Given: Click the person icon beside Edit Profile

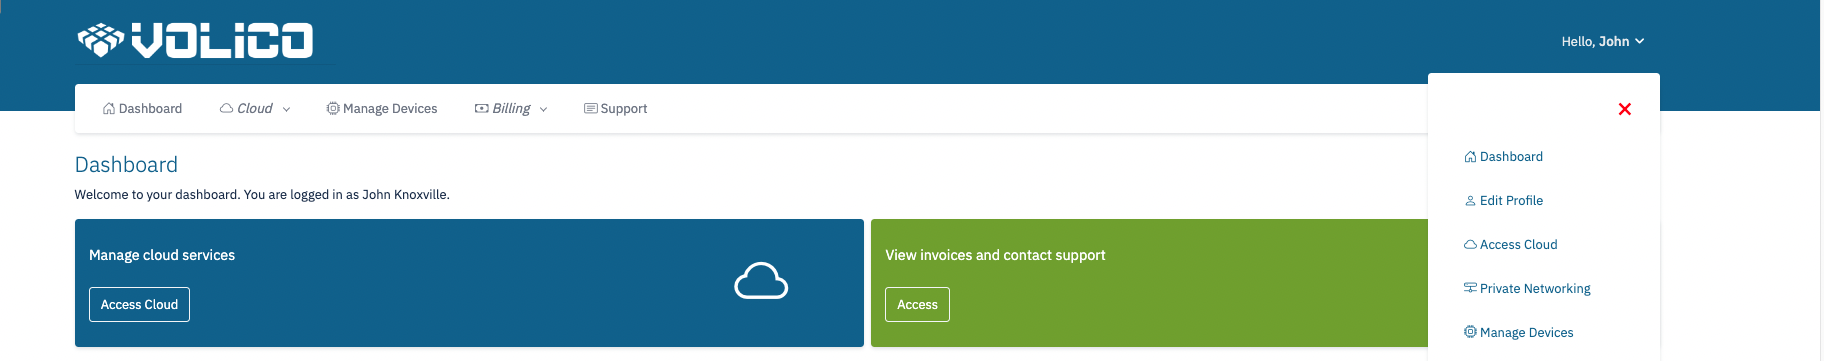Looking at the screenshot, I should click(1470, 201).
